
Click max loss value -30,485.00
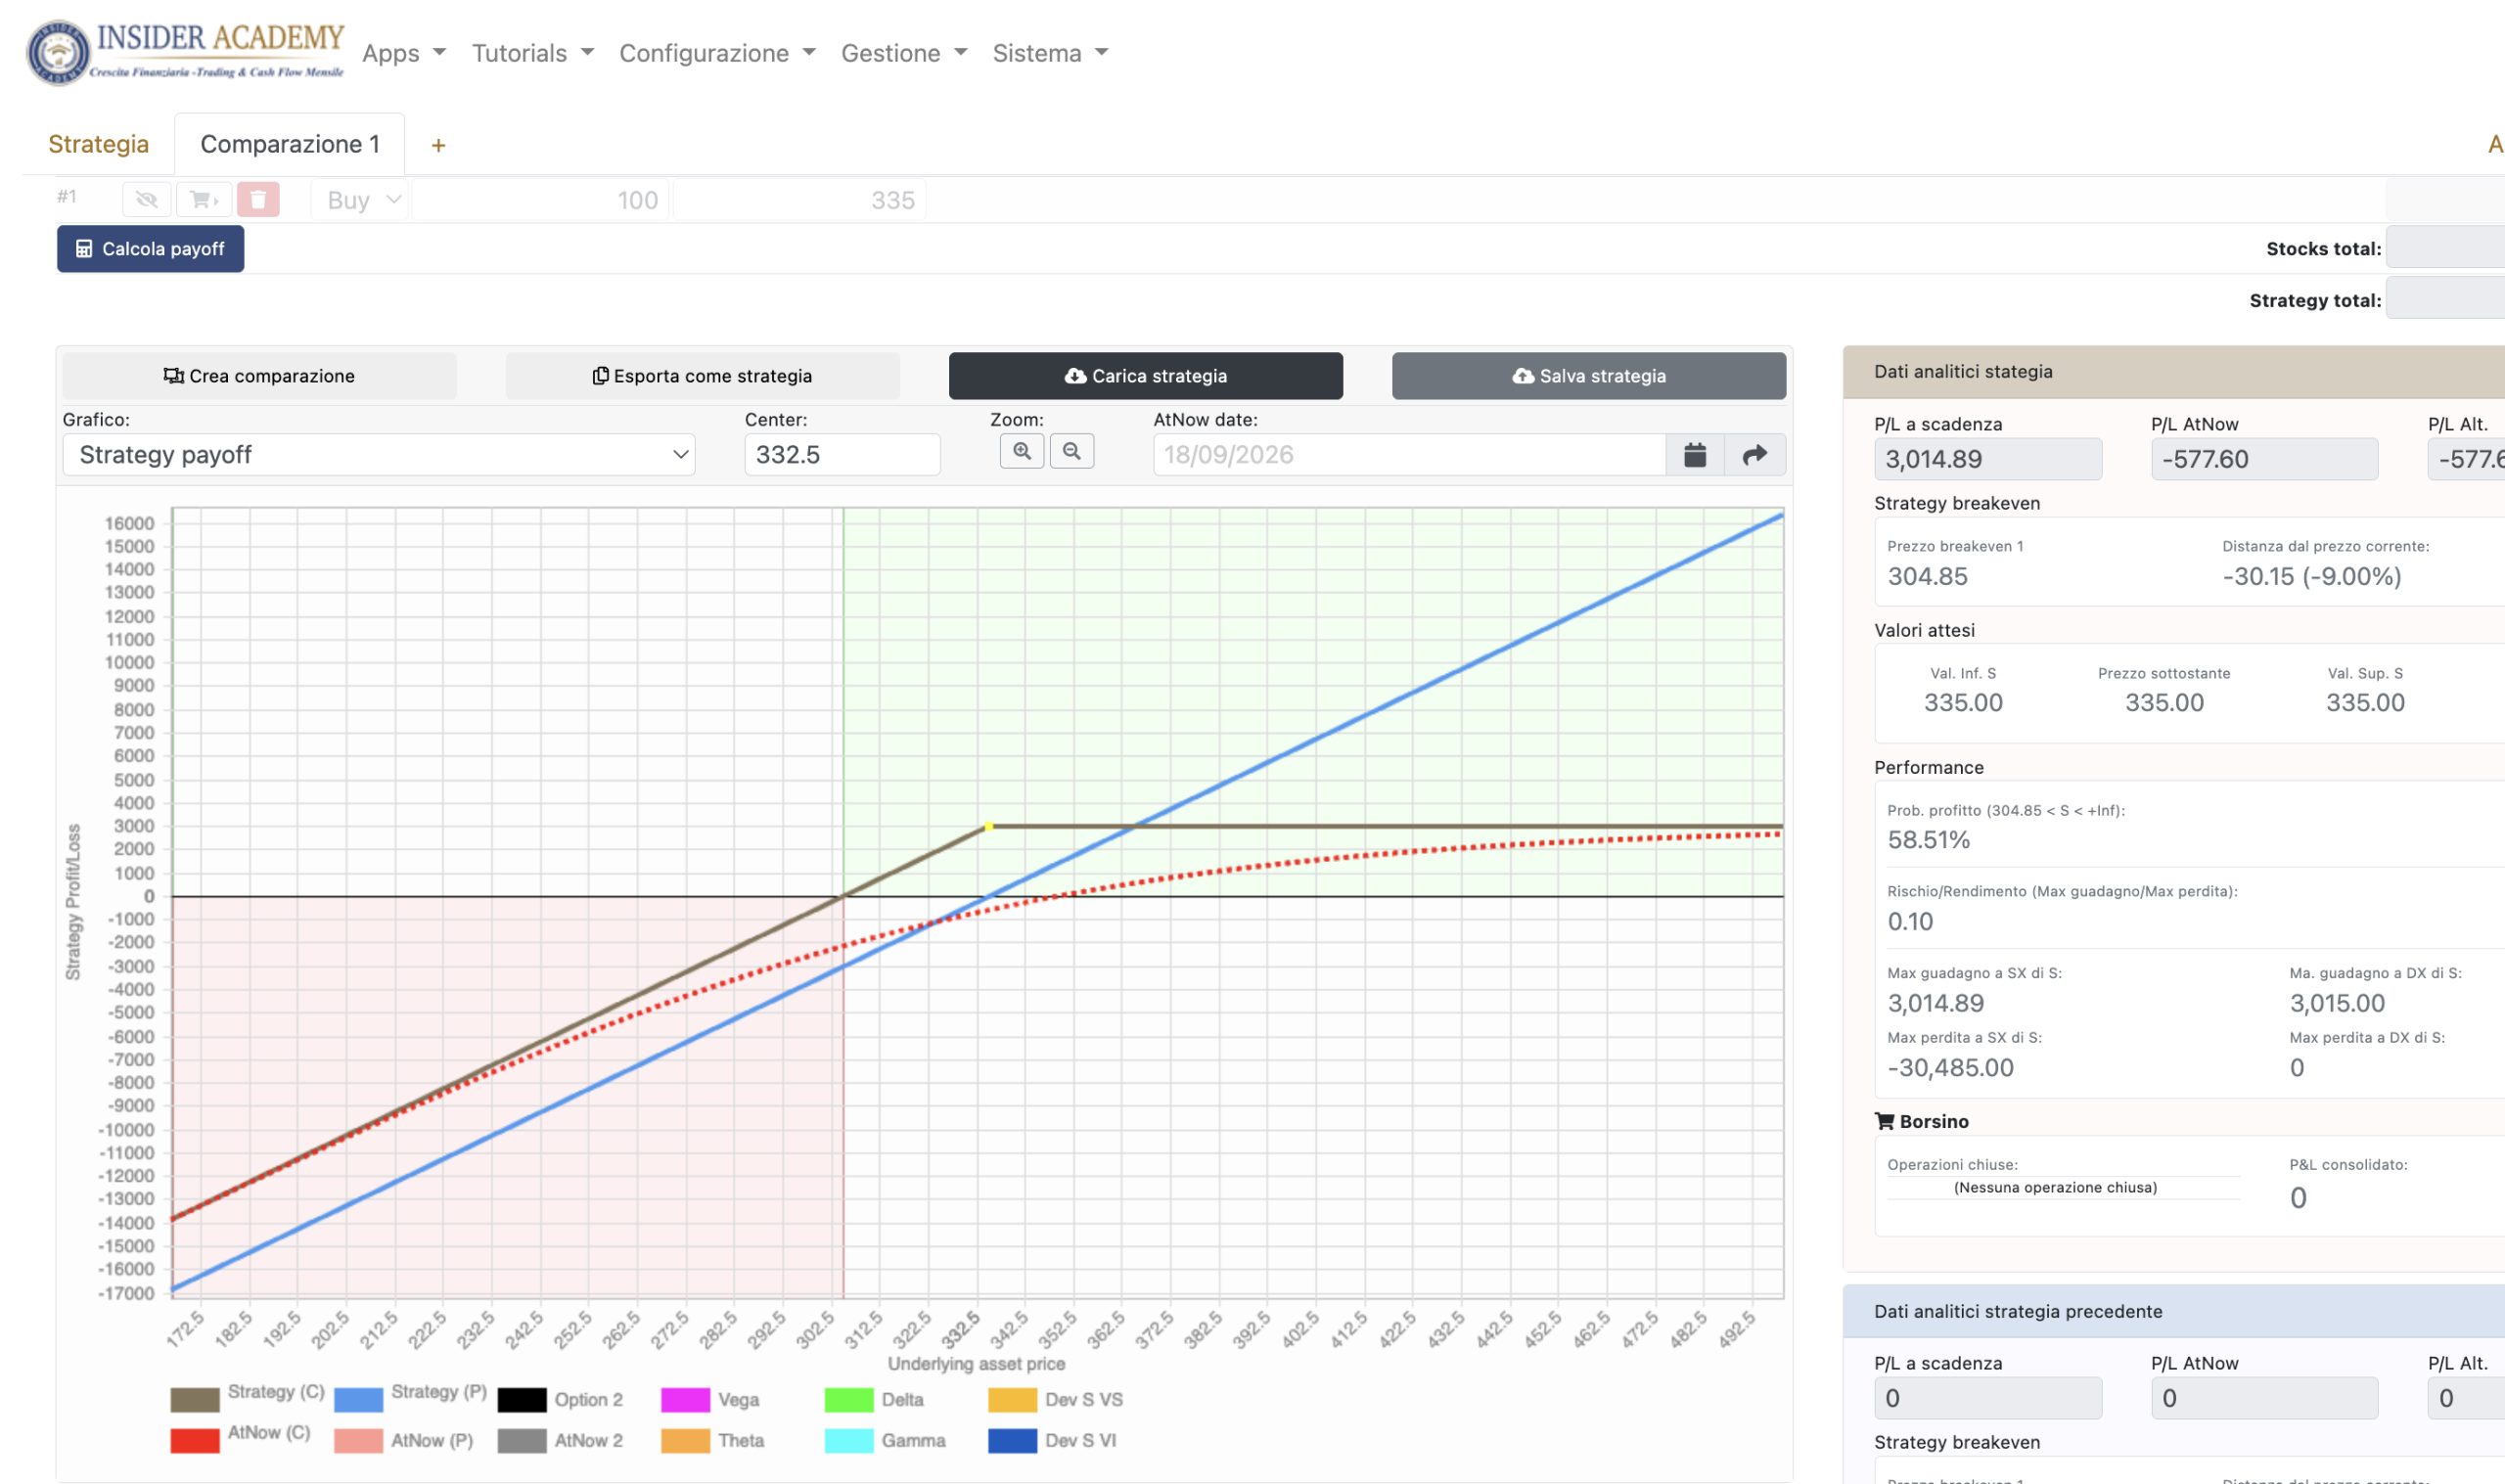pos(1950,1068)
